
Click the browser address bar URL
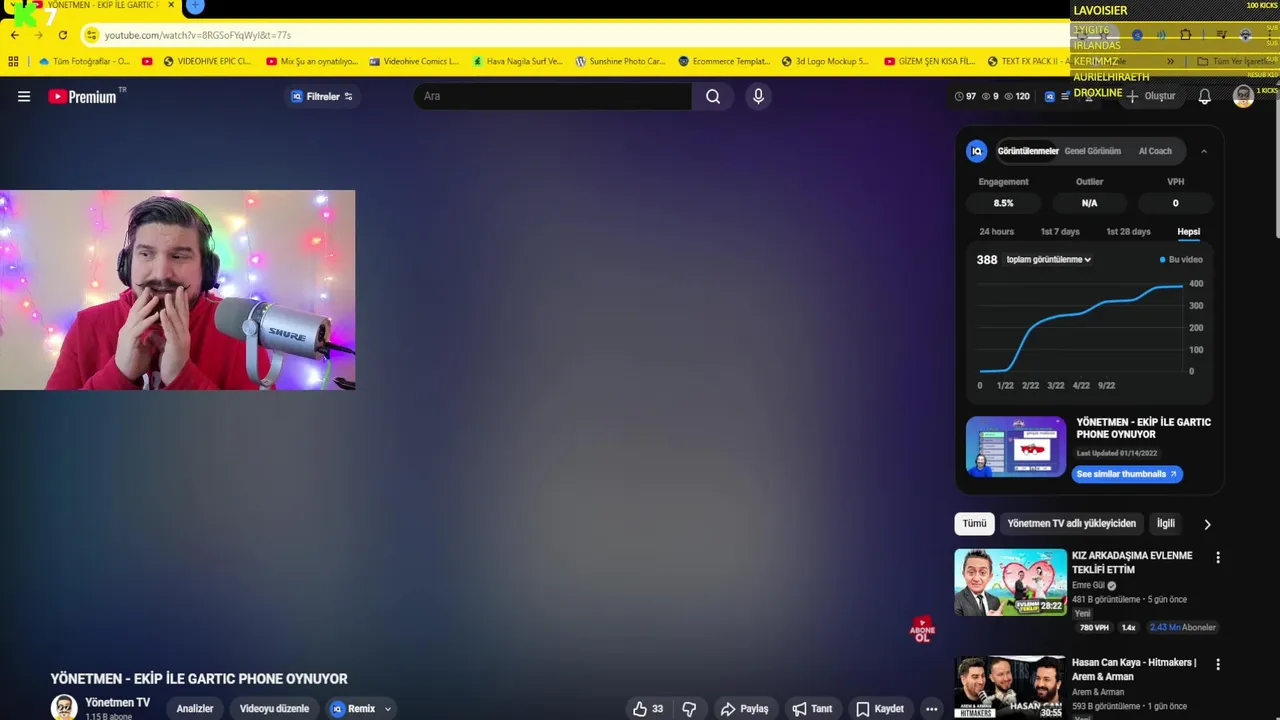tap(198, 35)
